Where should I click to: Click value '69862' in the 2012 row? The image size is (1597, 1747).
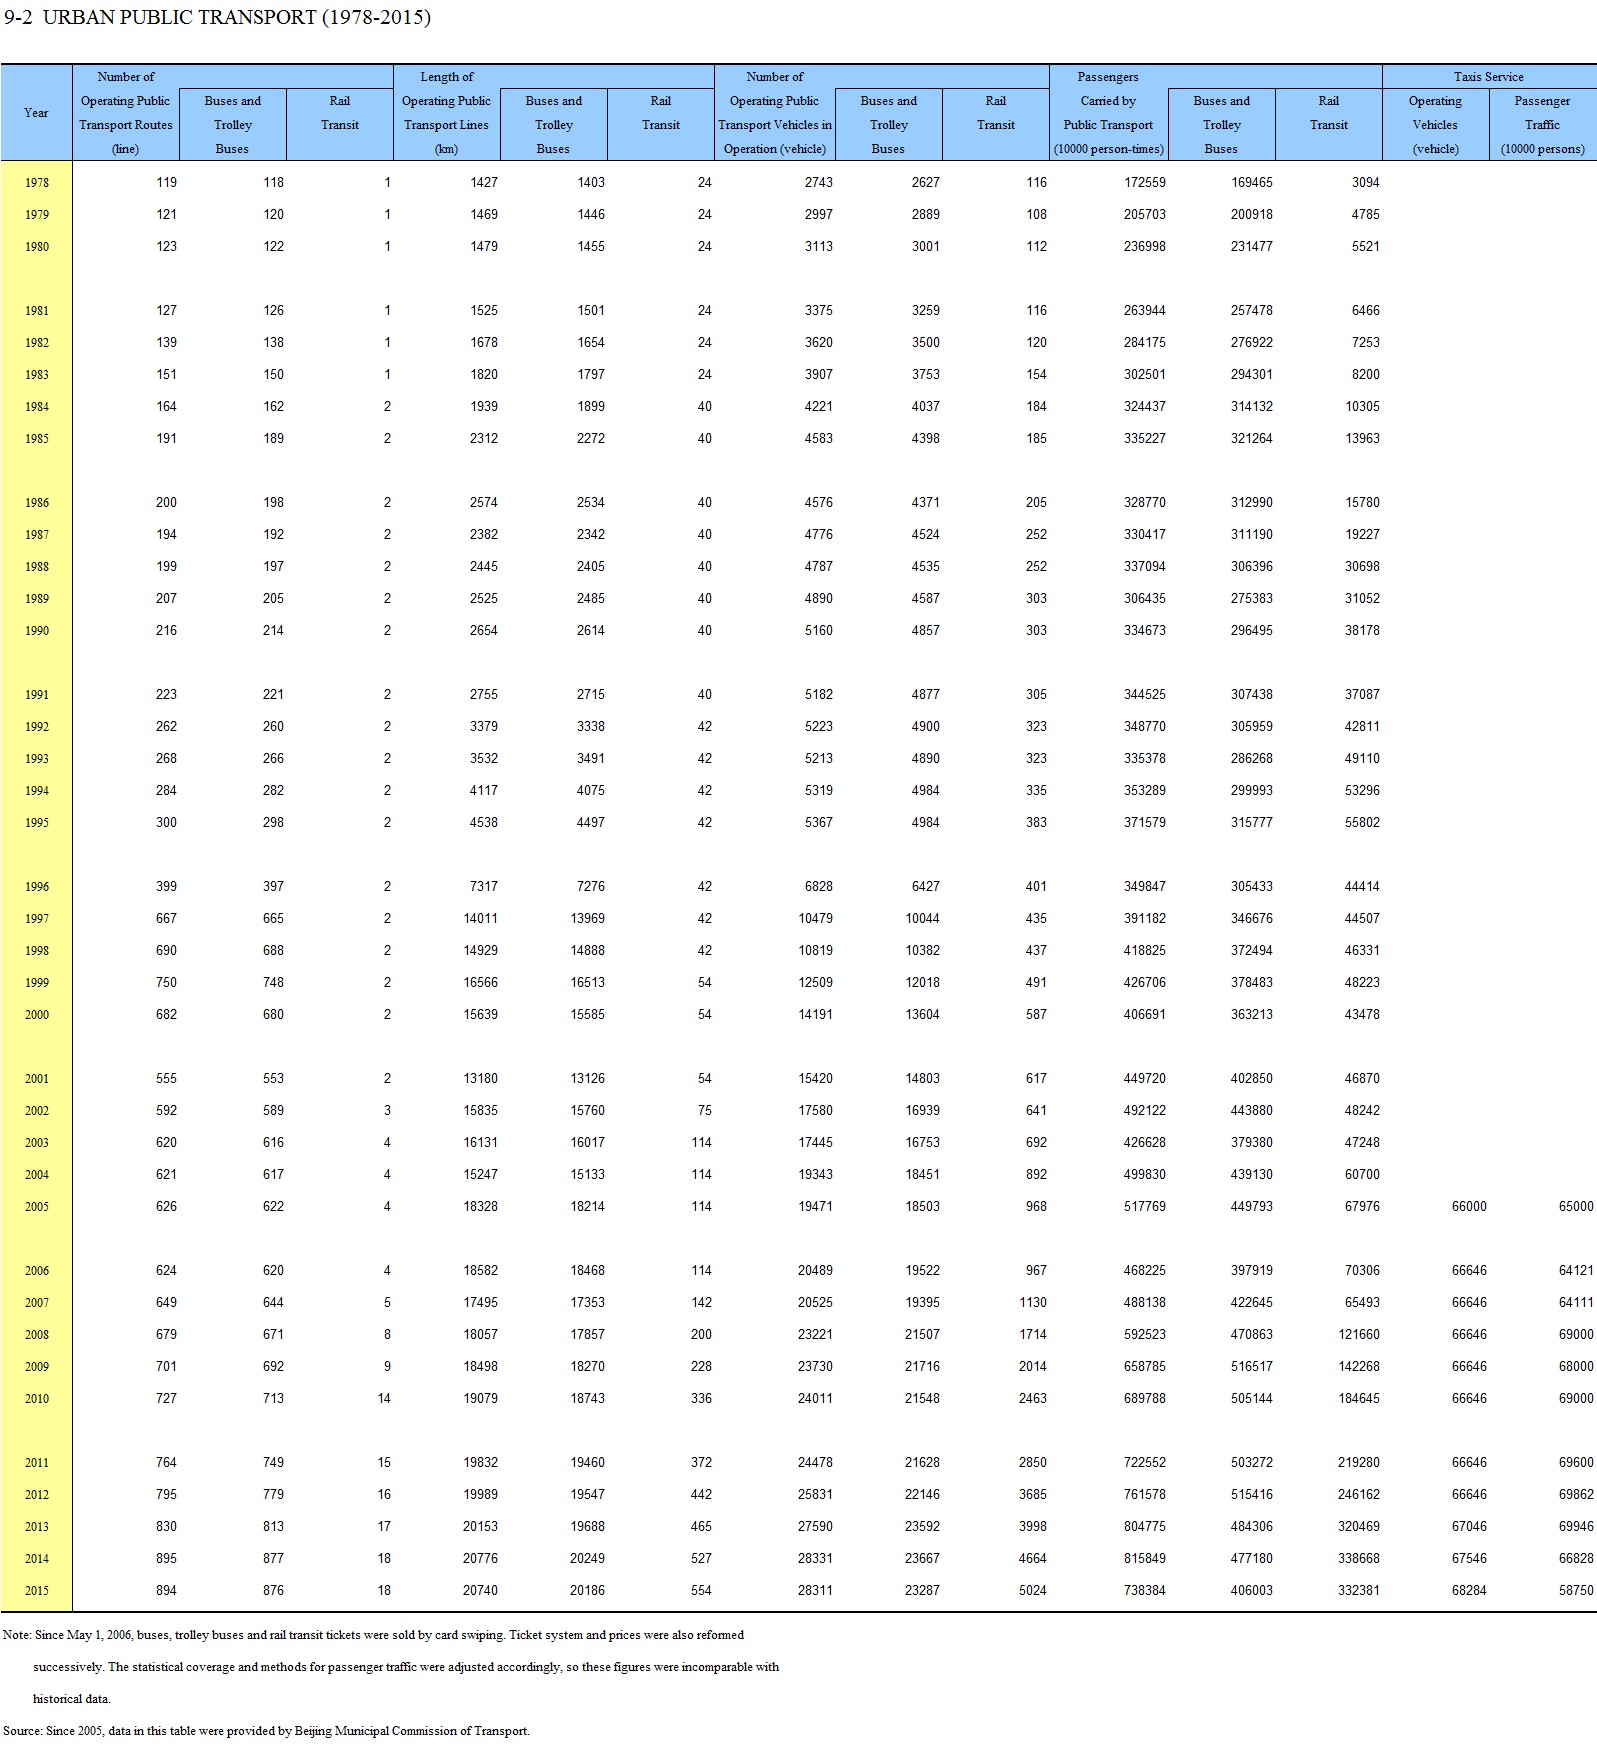[x=1576, y=1495]
